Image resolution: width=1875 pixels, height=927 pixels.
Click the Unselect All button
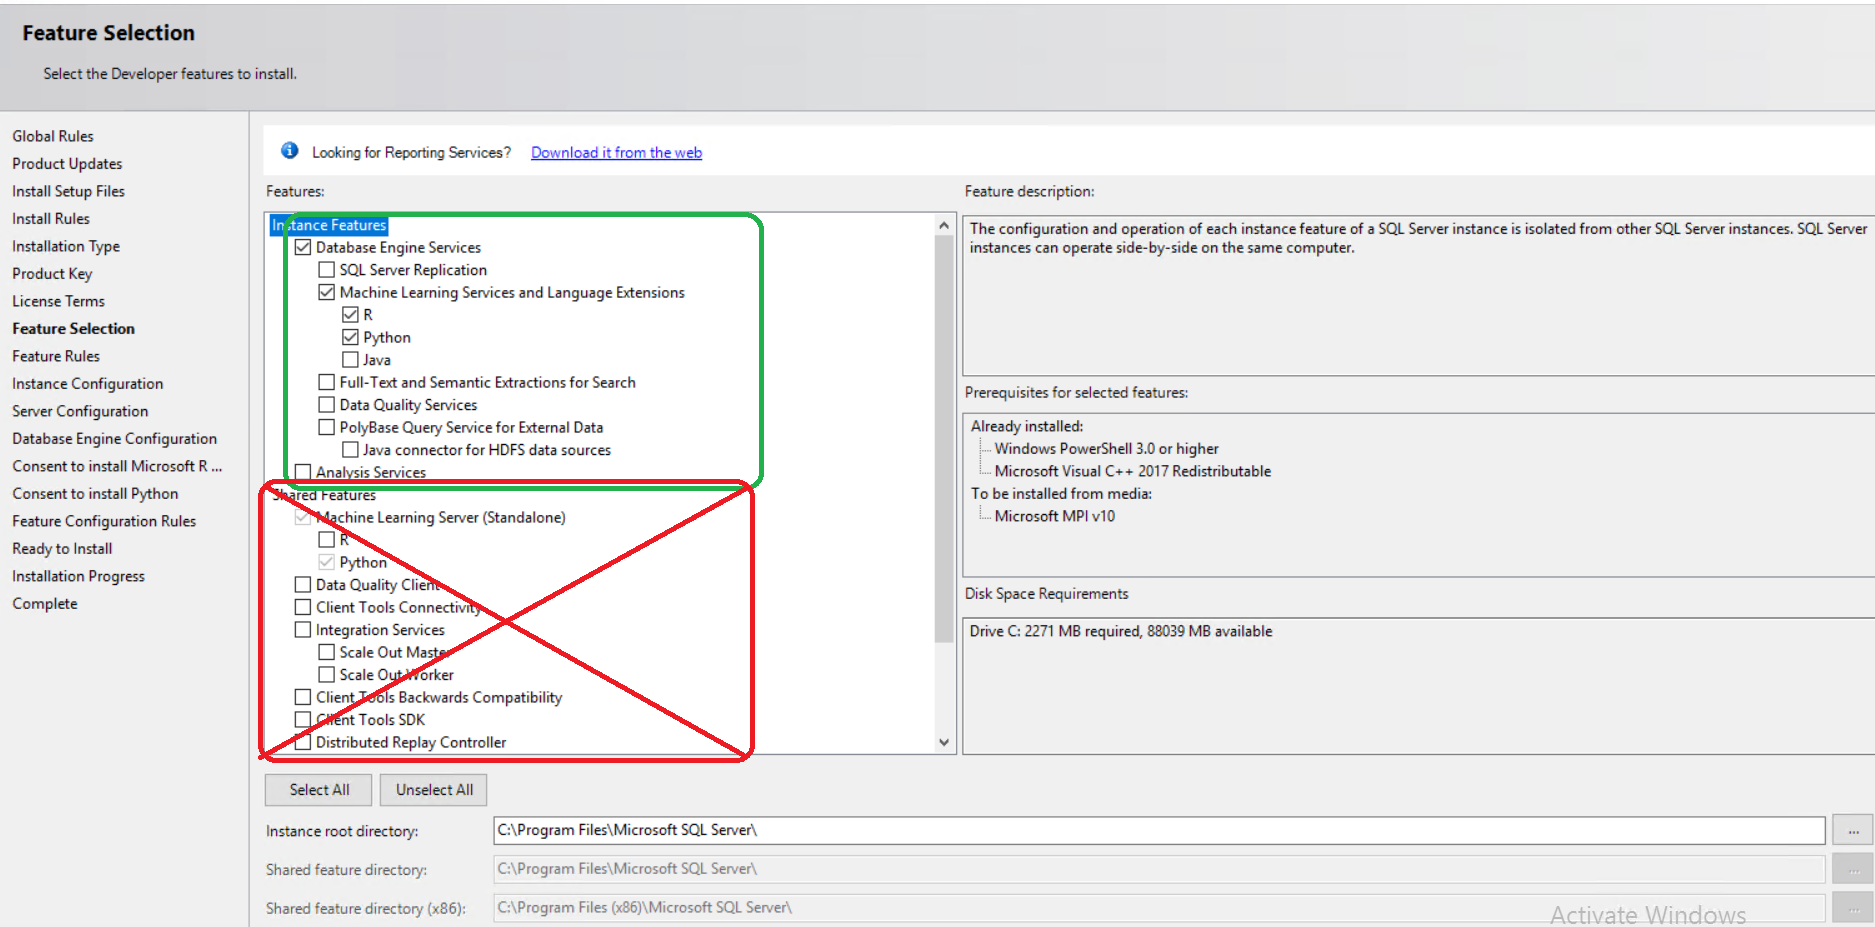(434, 790)
